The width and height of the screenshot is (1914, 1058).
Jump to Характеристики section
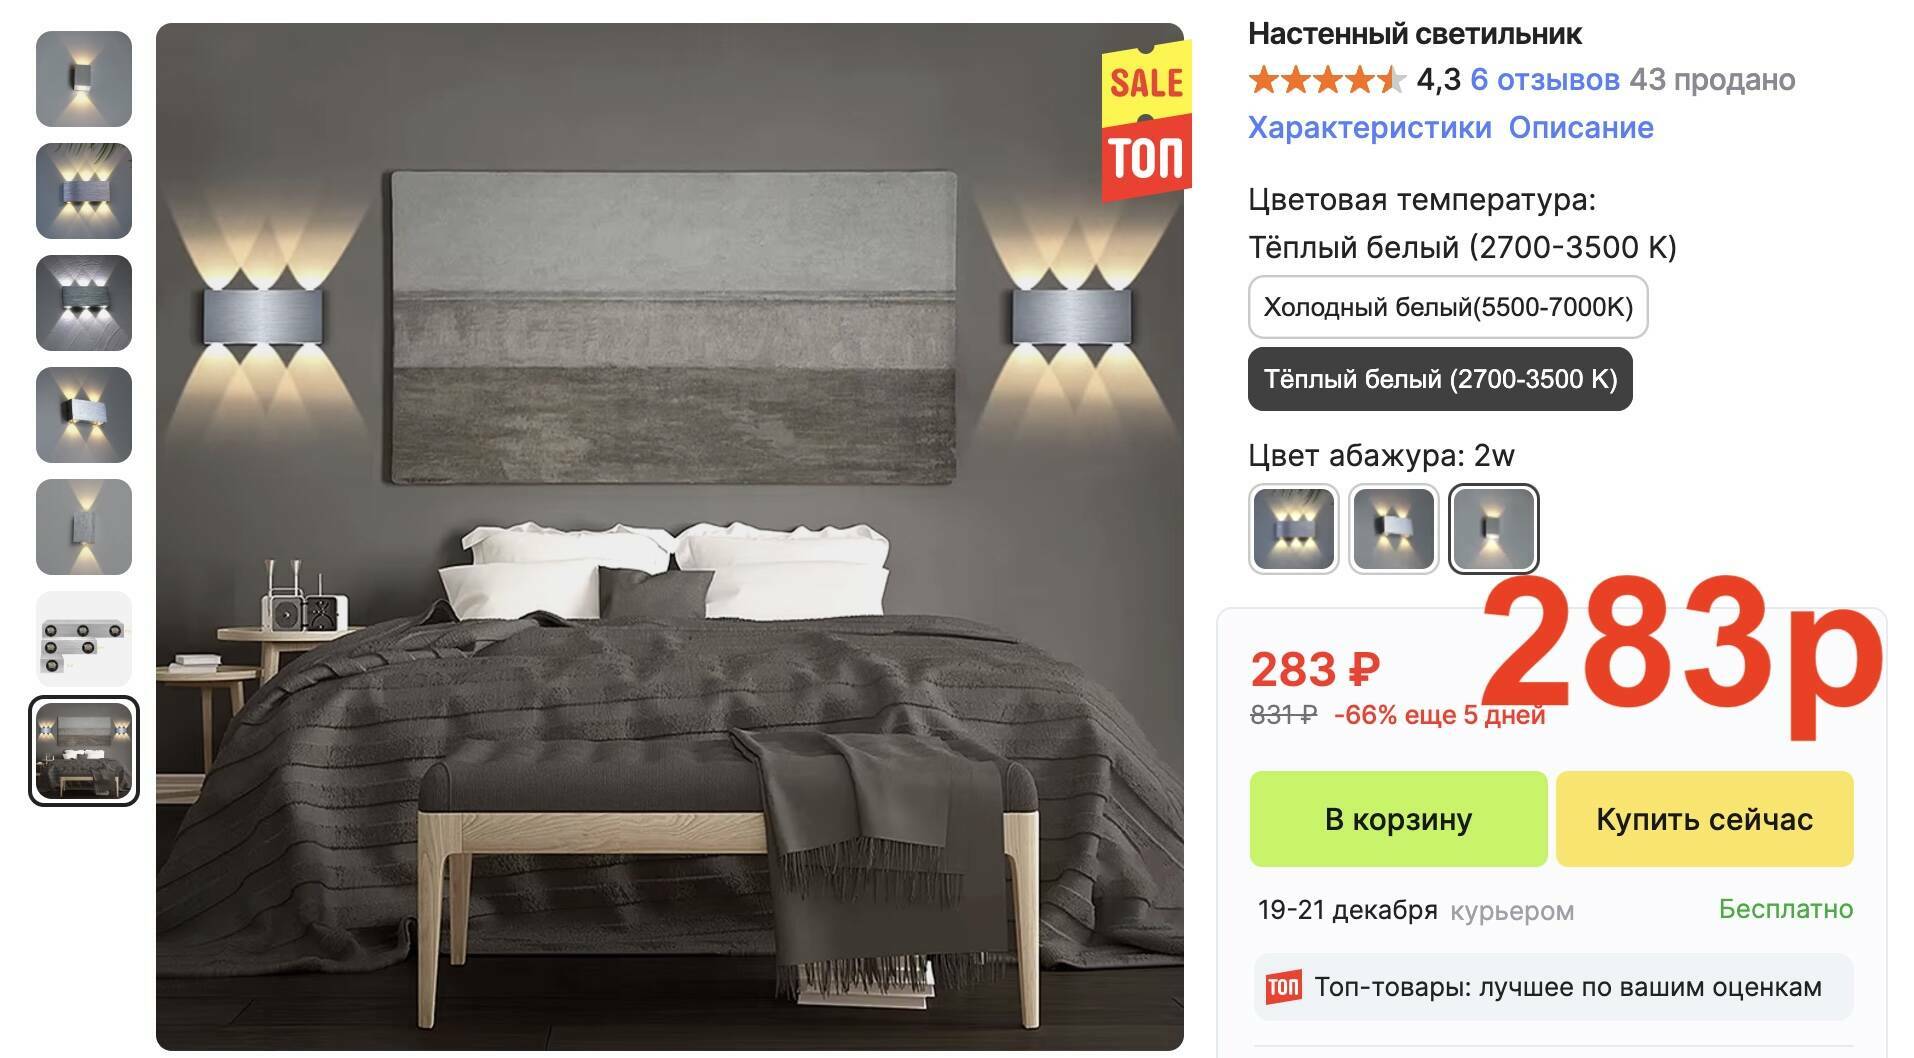coord(1370,128)
